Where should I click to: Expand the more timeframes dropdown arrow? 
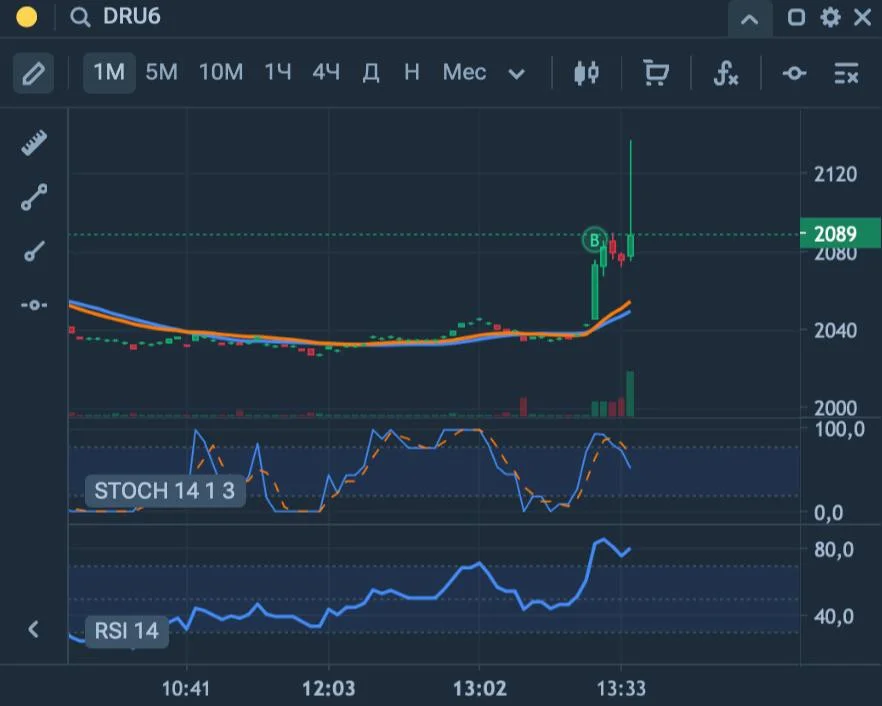(x=516, y=74)
